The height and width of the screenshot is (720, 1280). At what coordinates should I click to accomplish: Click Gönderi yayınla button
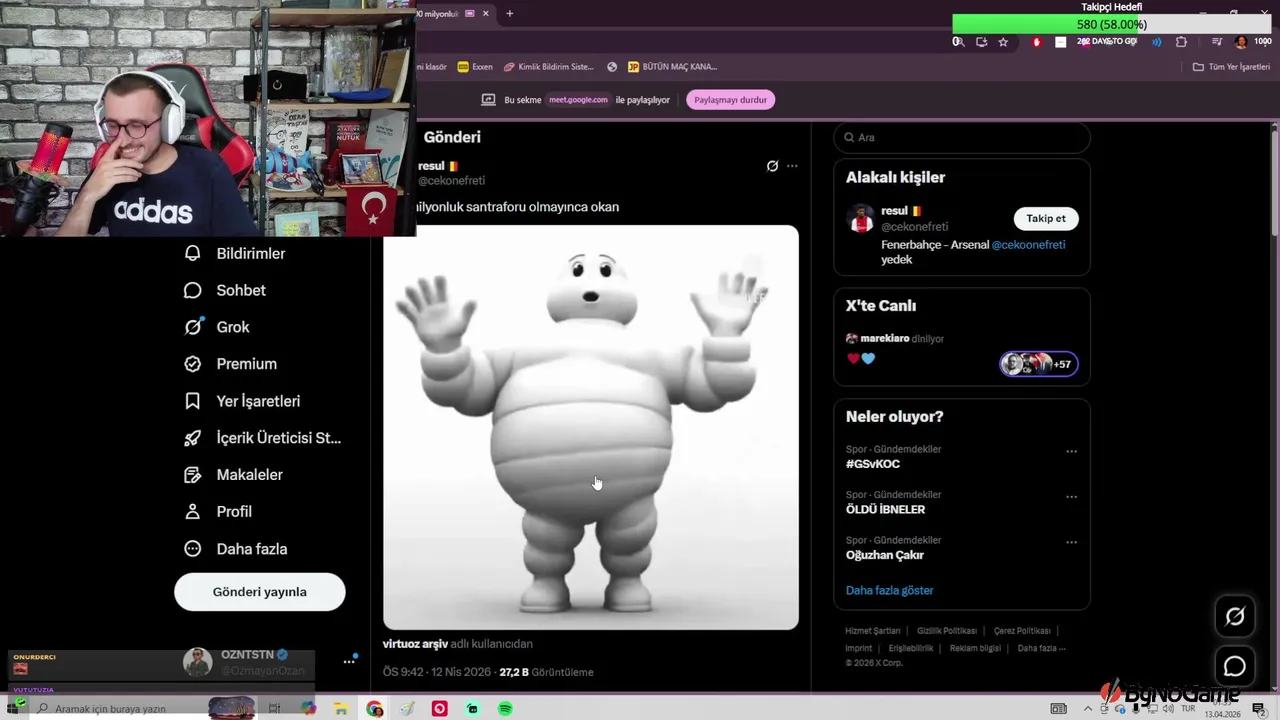click(x=260, y=592)
